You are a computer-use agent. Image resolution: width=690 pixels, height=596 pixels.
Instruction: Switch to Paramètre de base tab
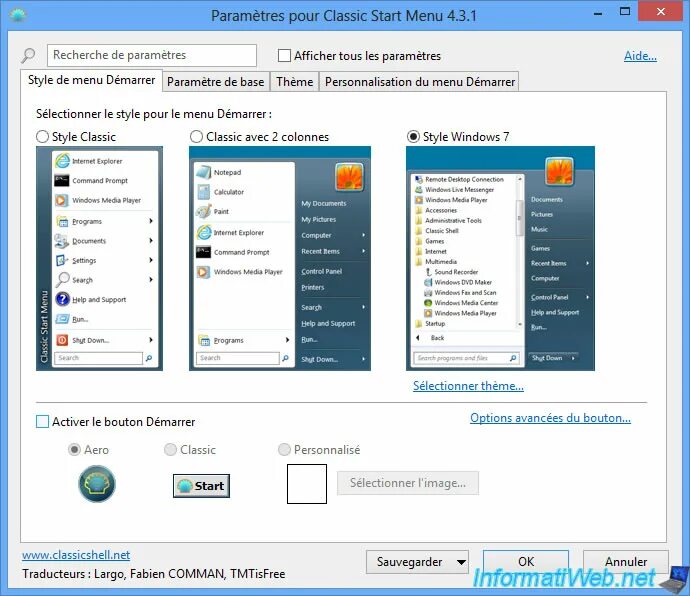coord(216,82)
